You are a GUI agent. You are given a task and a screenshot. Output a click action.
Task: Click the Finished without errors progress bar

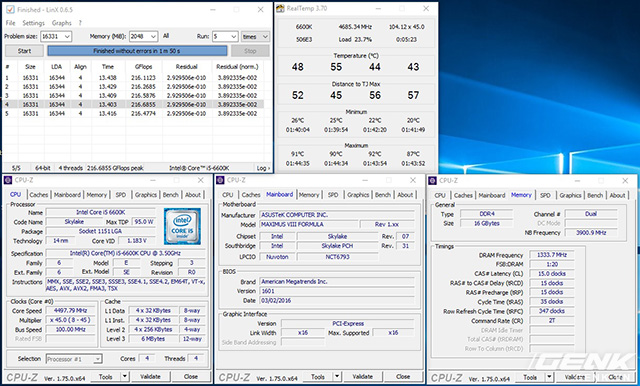137,51
